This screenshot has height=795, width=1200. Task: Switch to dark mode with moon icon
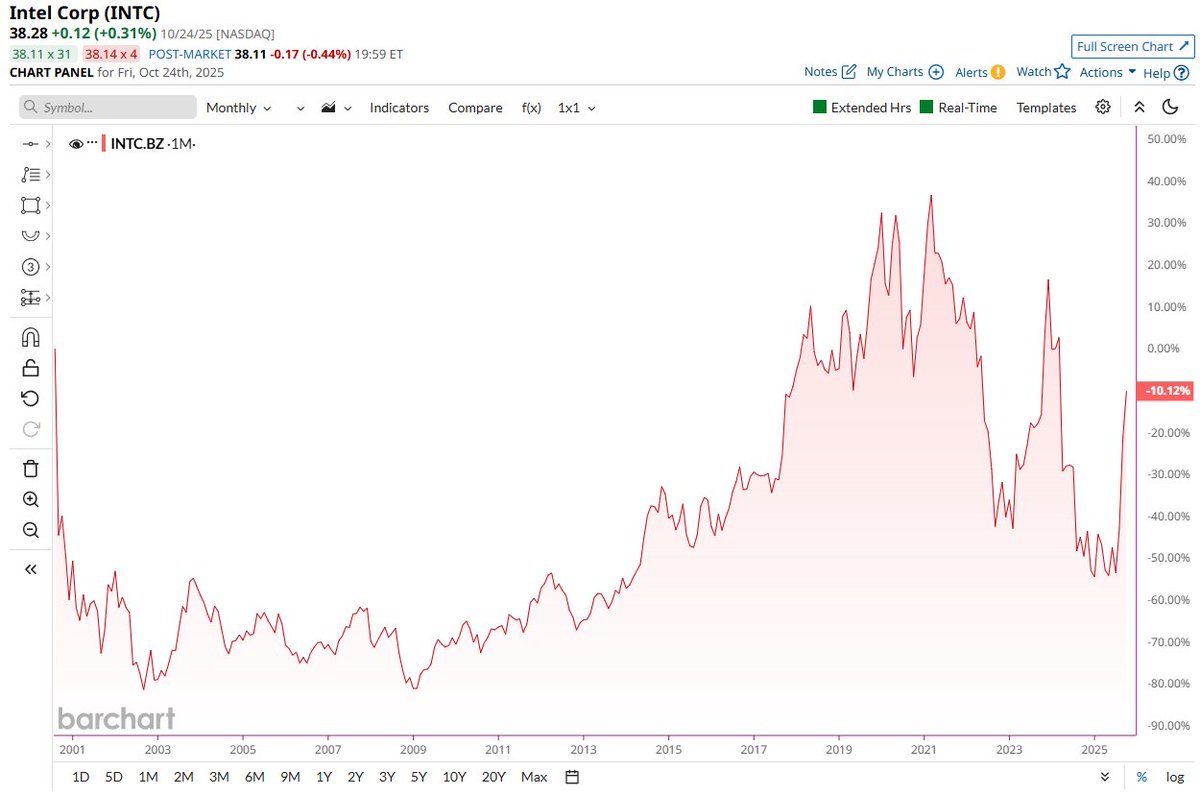tap(1170, 107)
